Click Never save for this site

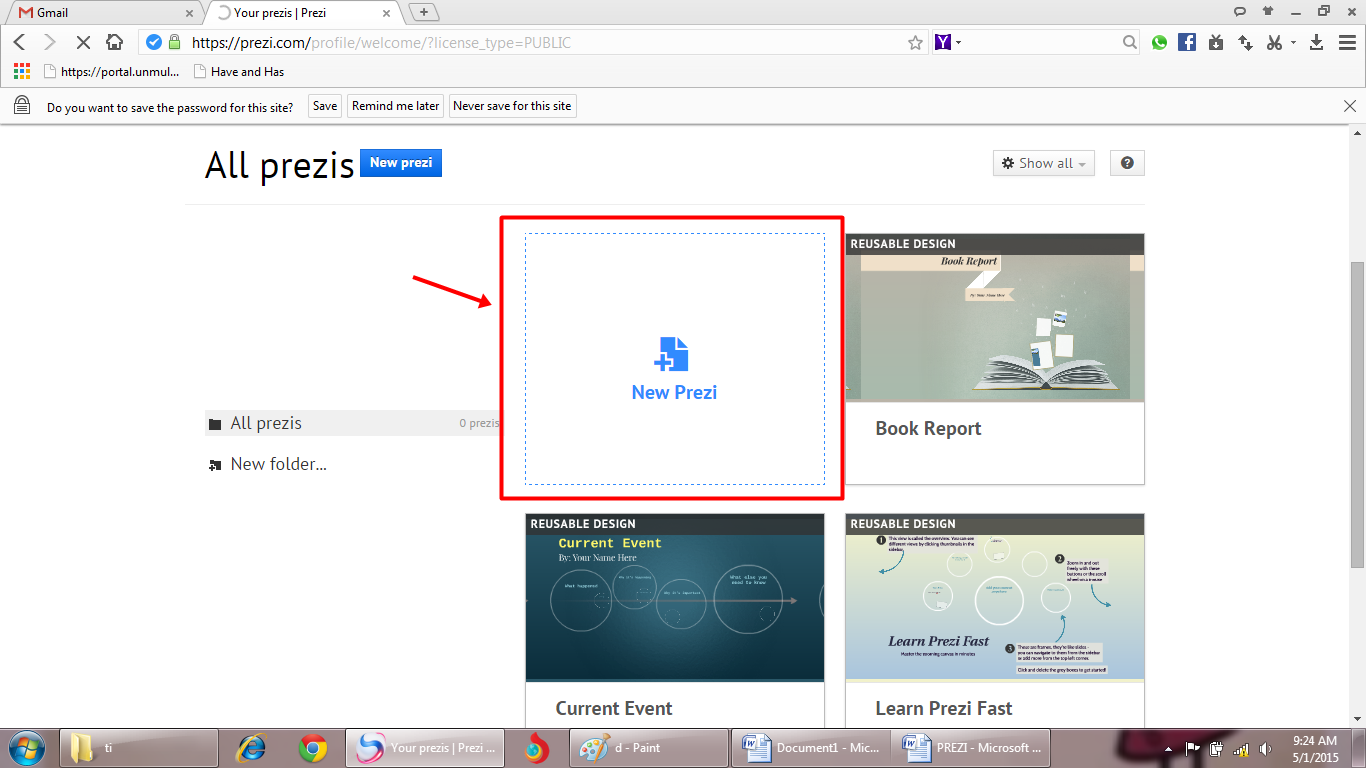point(512,106)
